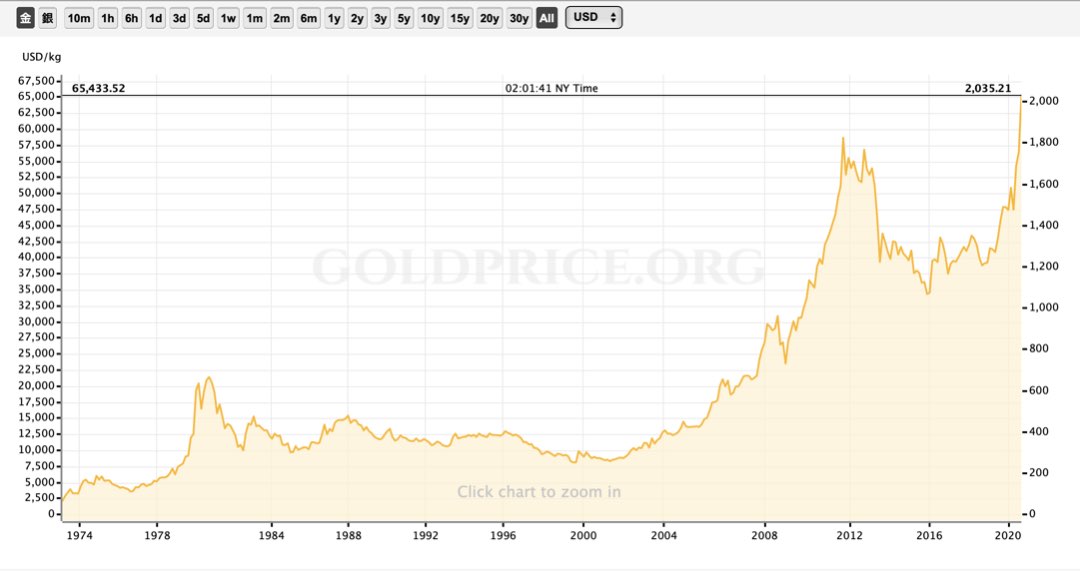The width and height of the screenshot is (1080, 572).
Task: Switch chart to 1w range
Action: click(229, 18)
